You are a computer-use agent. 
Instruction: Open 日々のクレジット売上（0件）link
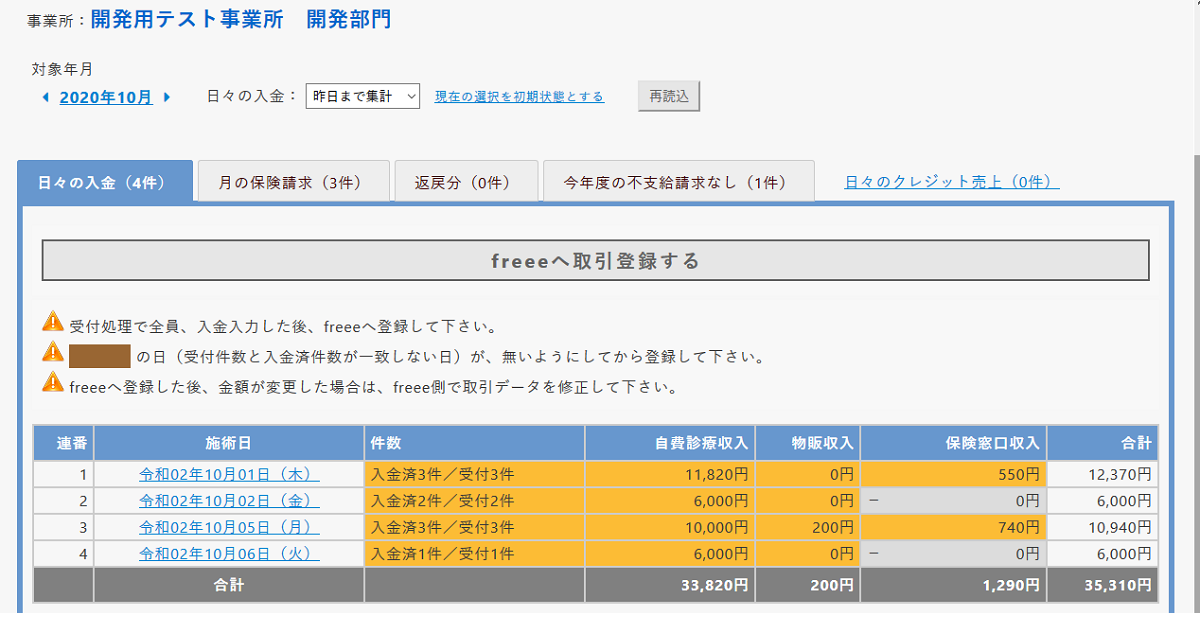click(951, 182)
